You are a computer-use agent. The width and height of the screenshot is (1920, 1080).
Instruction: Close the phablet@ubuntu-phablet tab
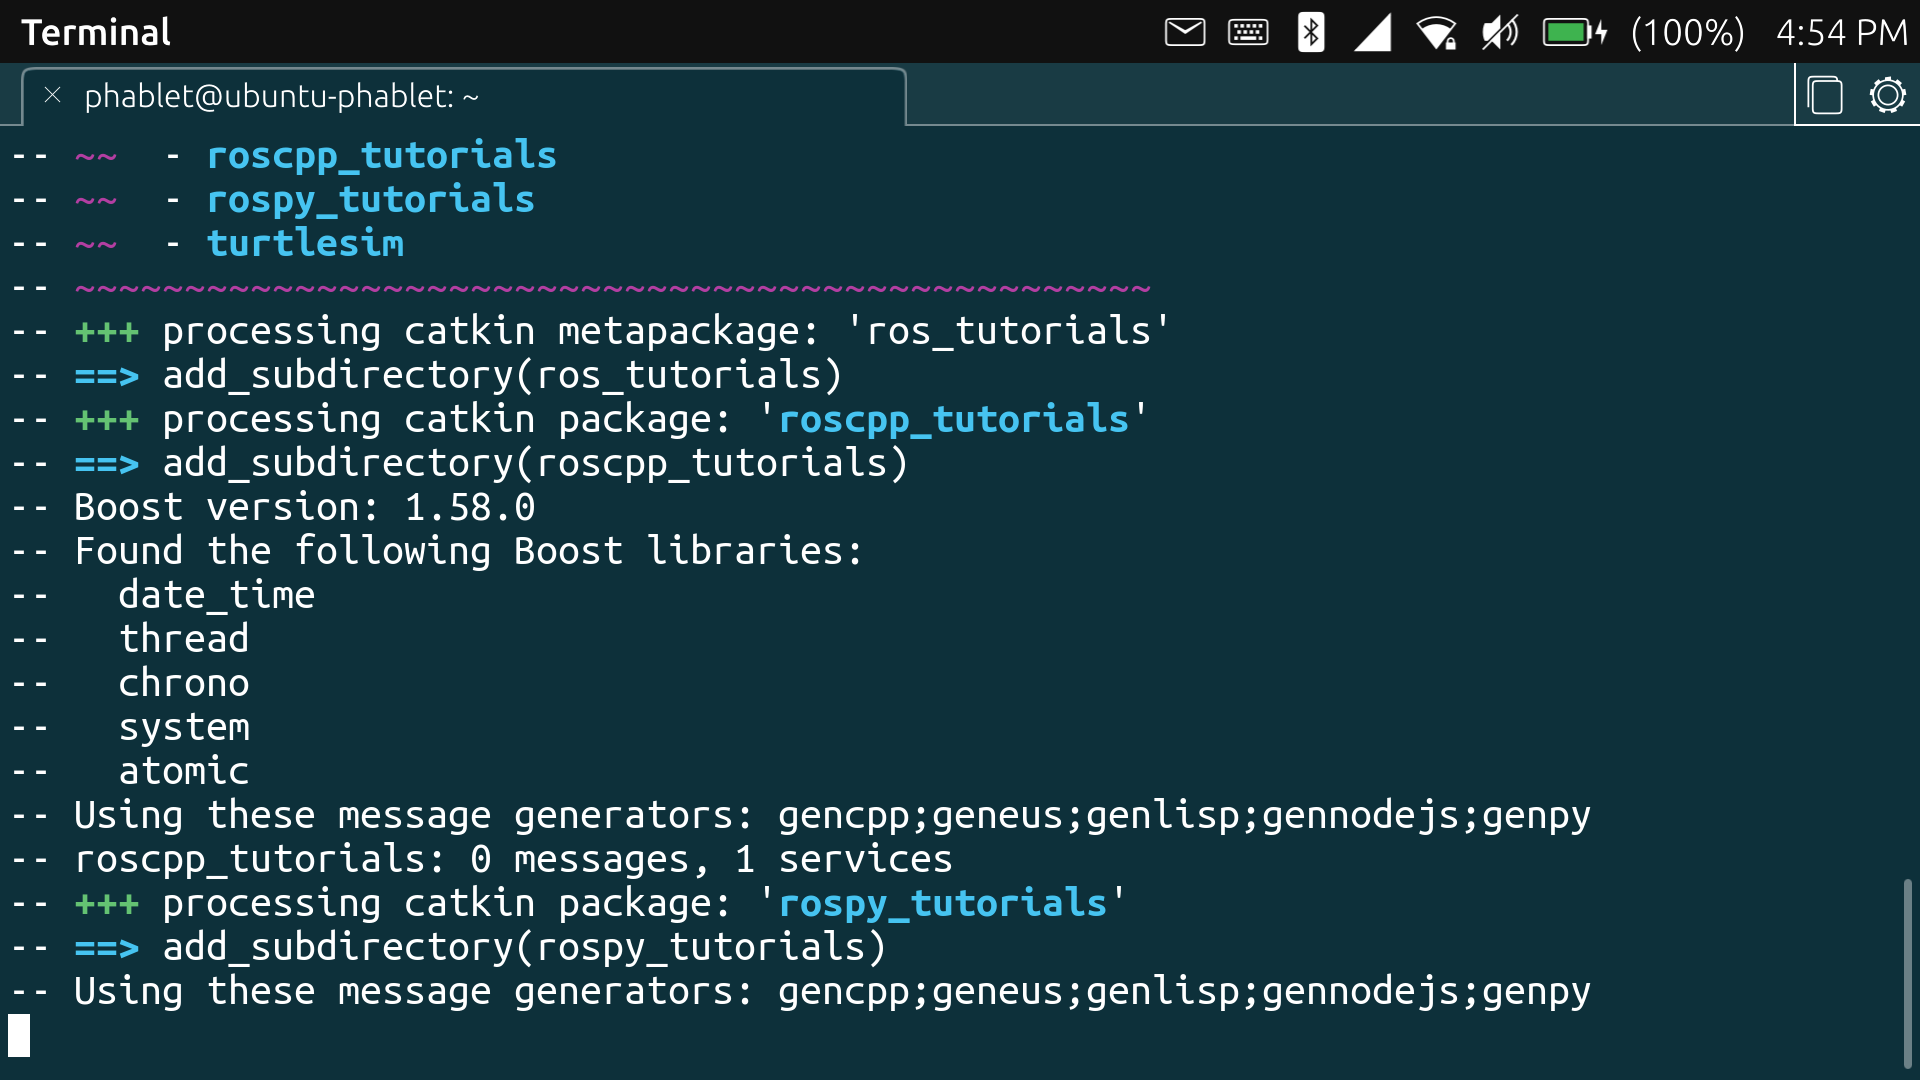[x=51, y=96]
